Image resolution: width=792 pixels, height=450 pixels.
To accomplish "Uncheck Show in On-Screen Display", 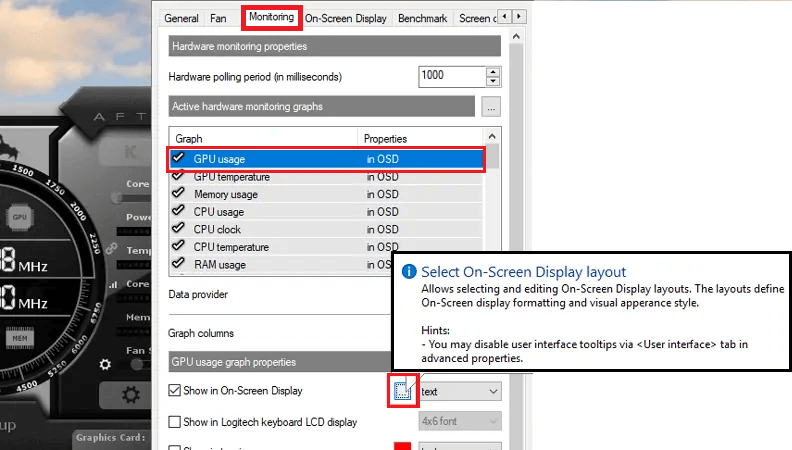I will coord(174,390).
